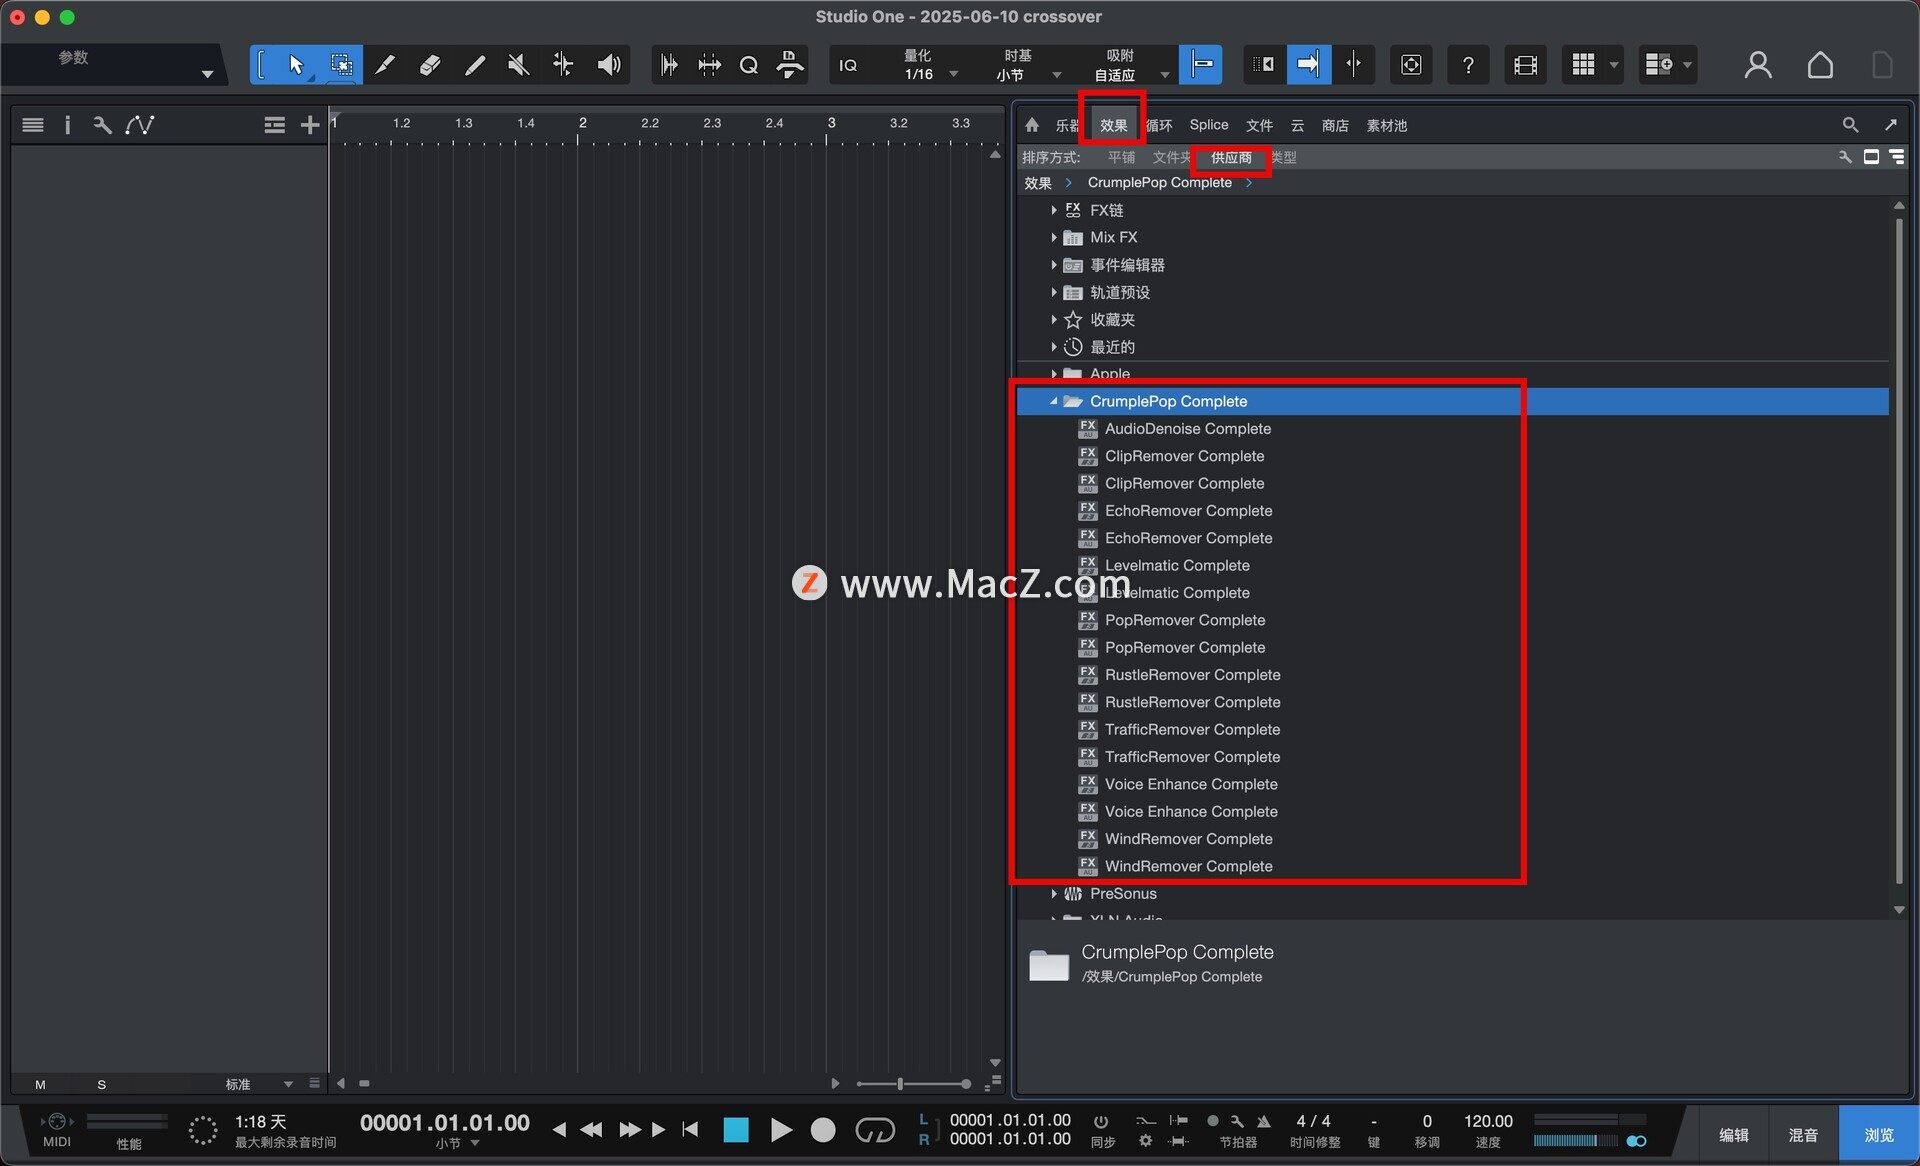Collapse the CrumplePop Complete folder
This screenshot has width=1920, height=1166.
1053,401
